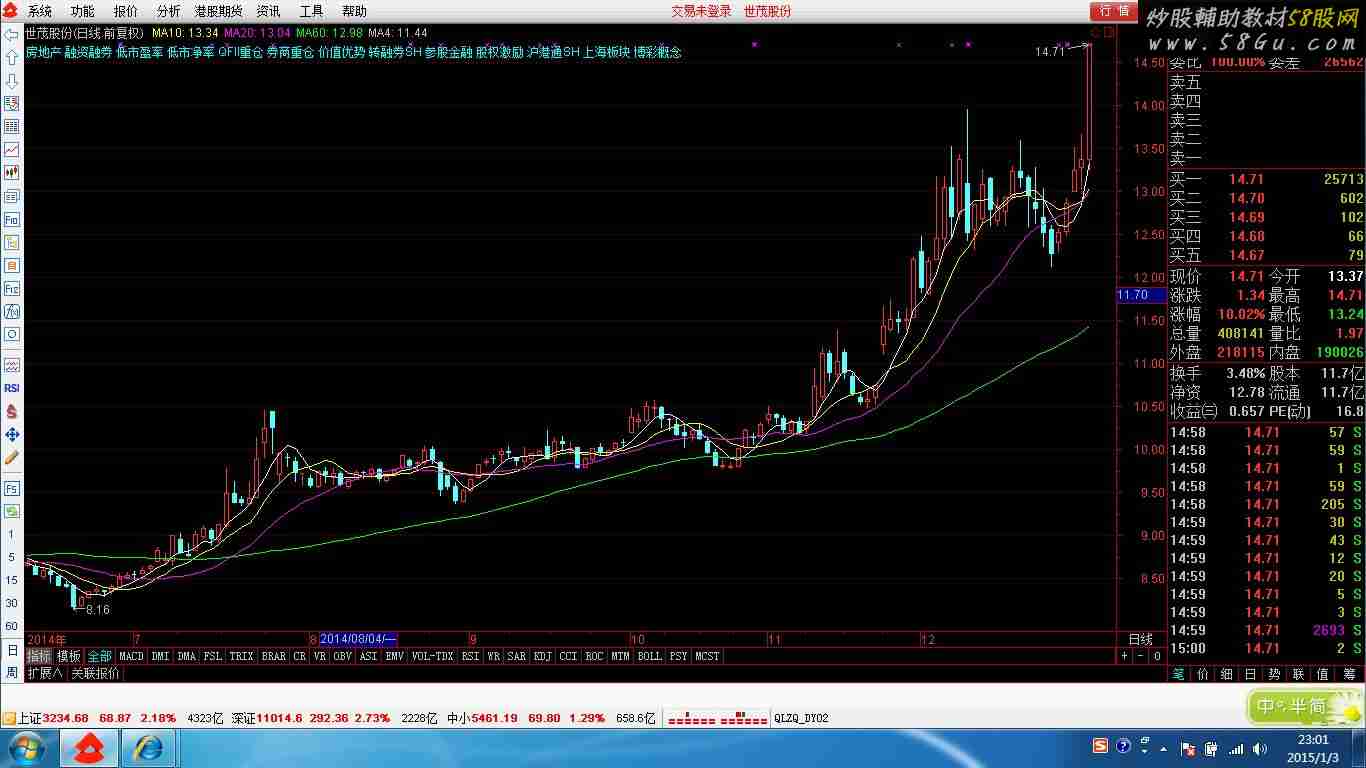Click the red stock app taskbar icon
1366x768 pixels.
tap(89, 748)
